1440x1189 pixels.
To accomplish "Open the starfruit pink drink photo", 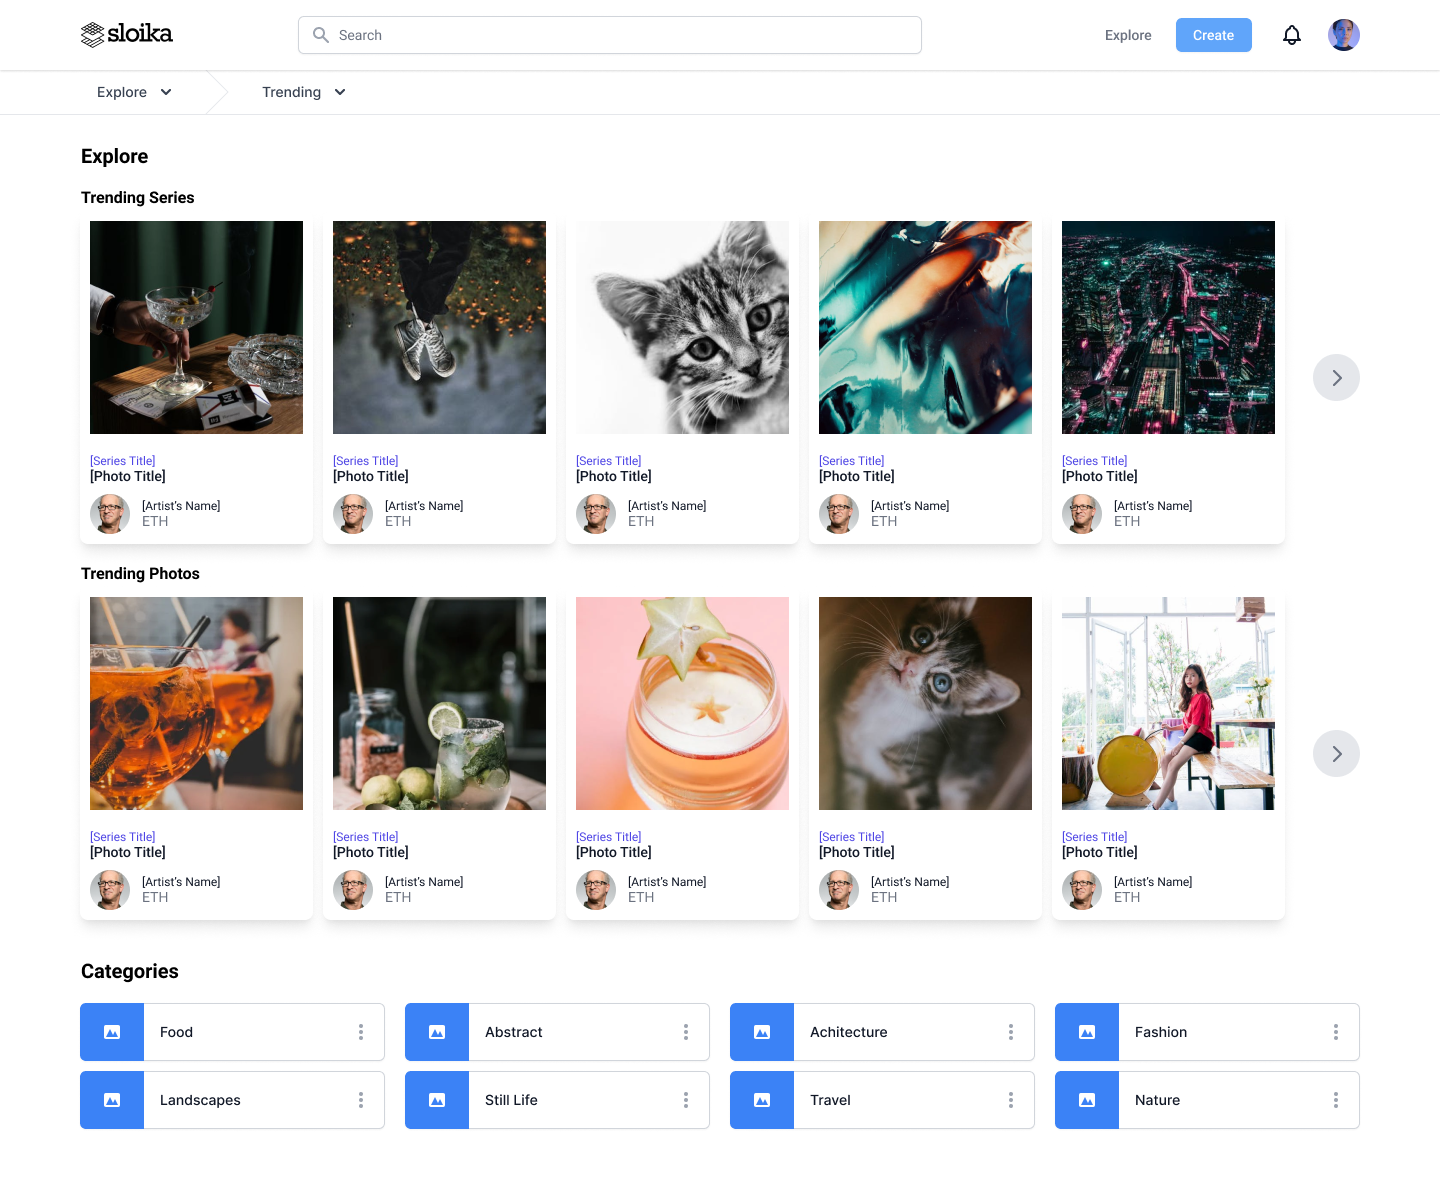I will (x=682, y=703).
